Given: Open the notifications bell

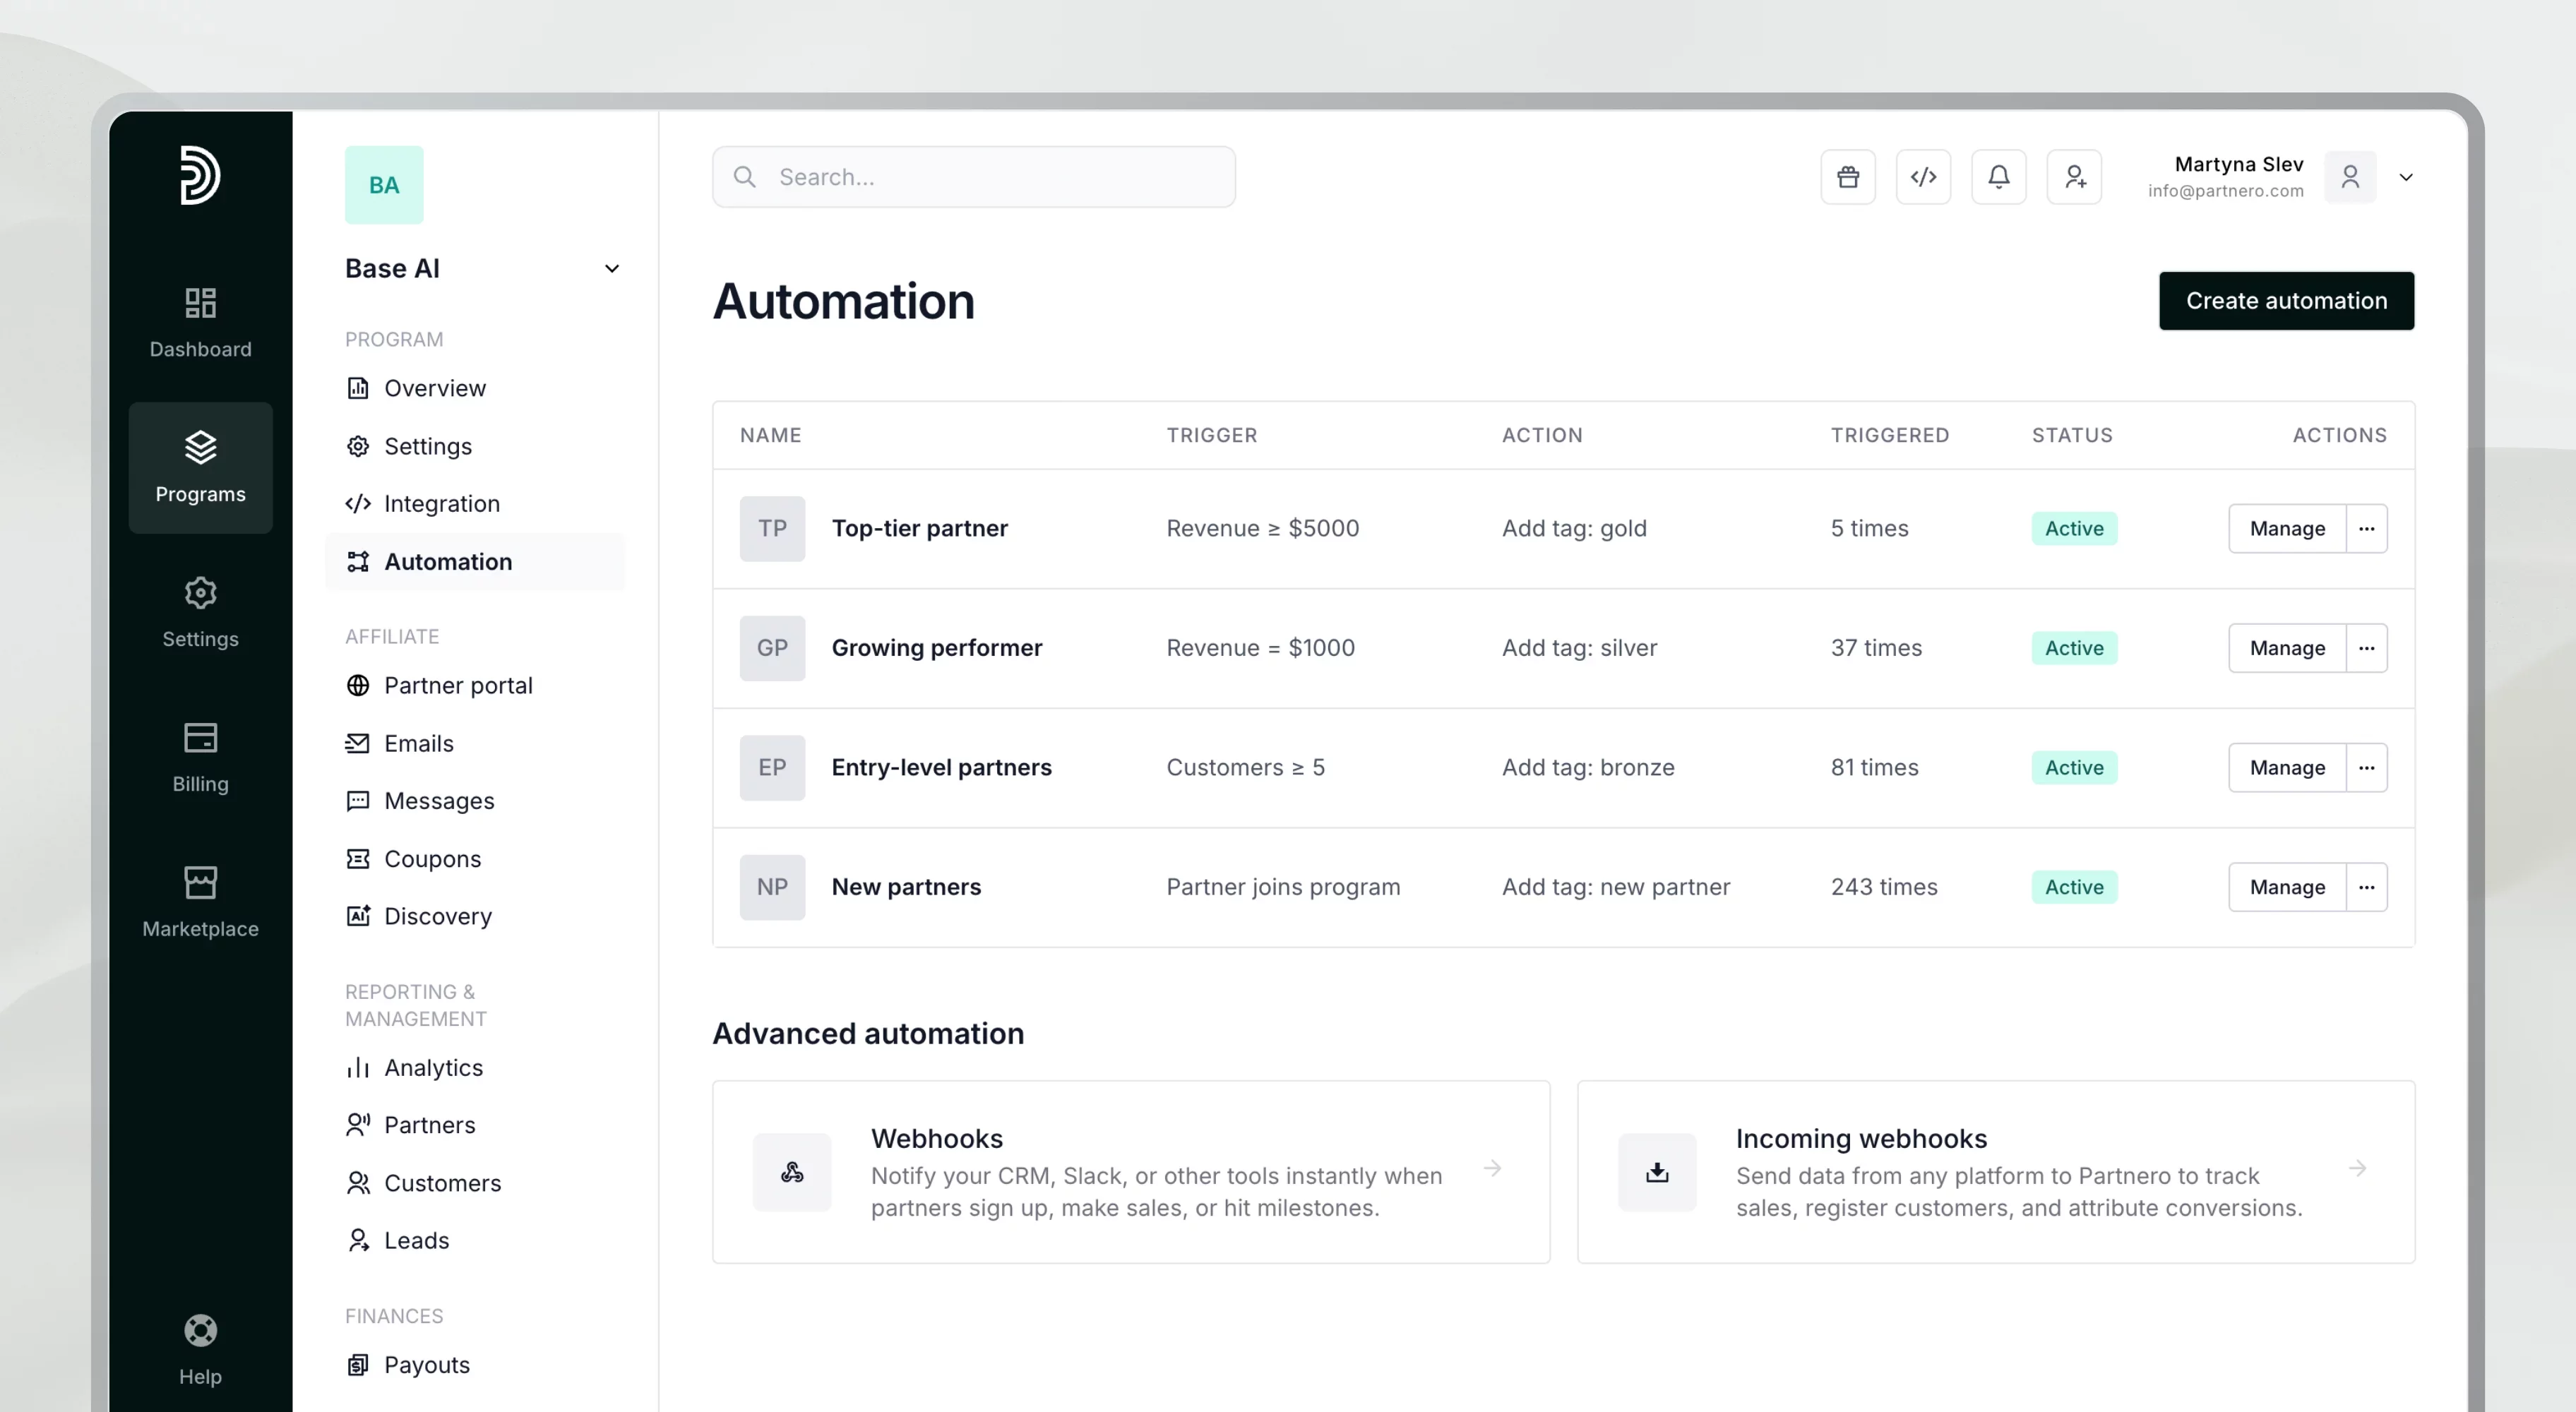Looking at the screenshot, I should pos(1998,177).
